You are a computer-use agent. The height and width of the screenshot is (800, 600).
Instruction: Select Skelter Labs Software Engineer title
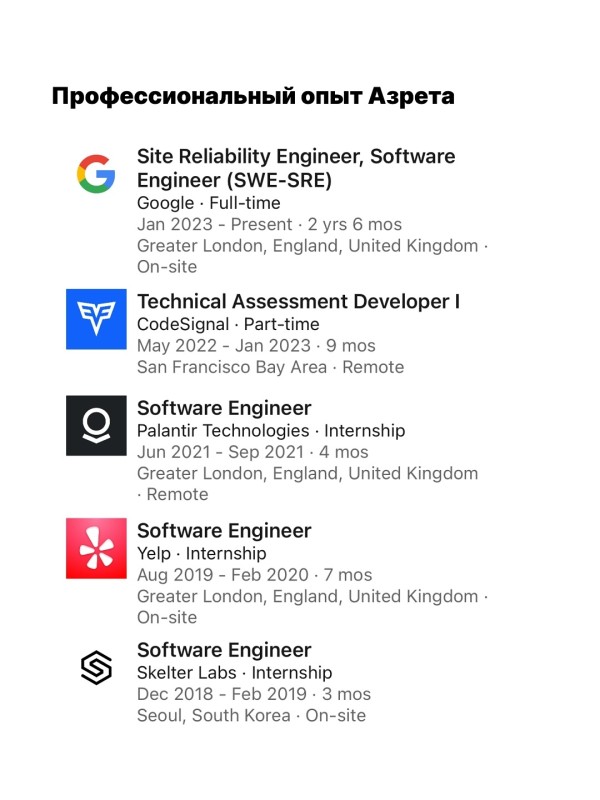click(x=224, y=650)
